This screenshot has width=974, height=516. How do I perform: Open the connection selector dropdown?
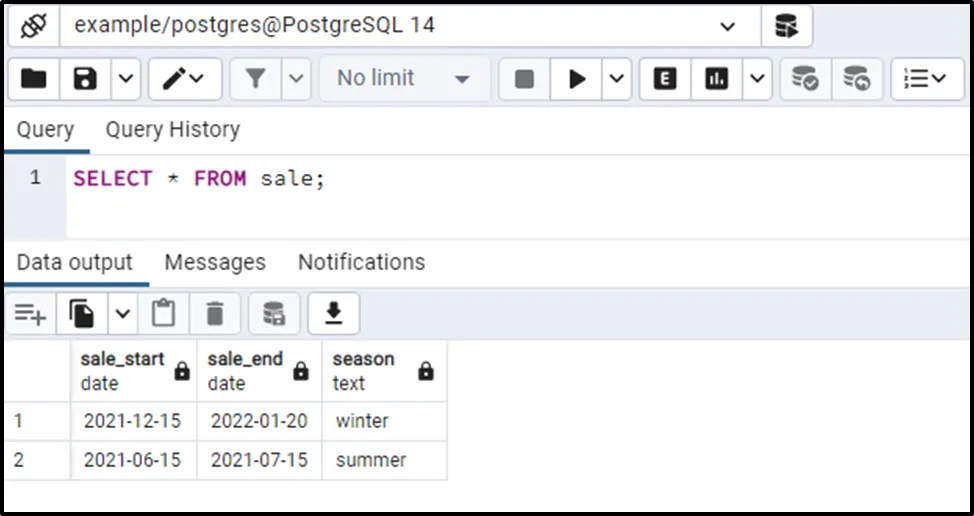(x=727, y=26)
